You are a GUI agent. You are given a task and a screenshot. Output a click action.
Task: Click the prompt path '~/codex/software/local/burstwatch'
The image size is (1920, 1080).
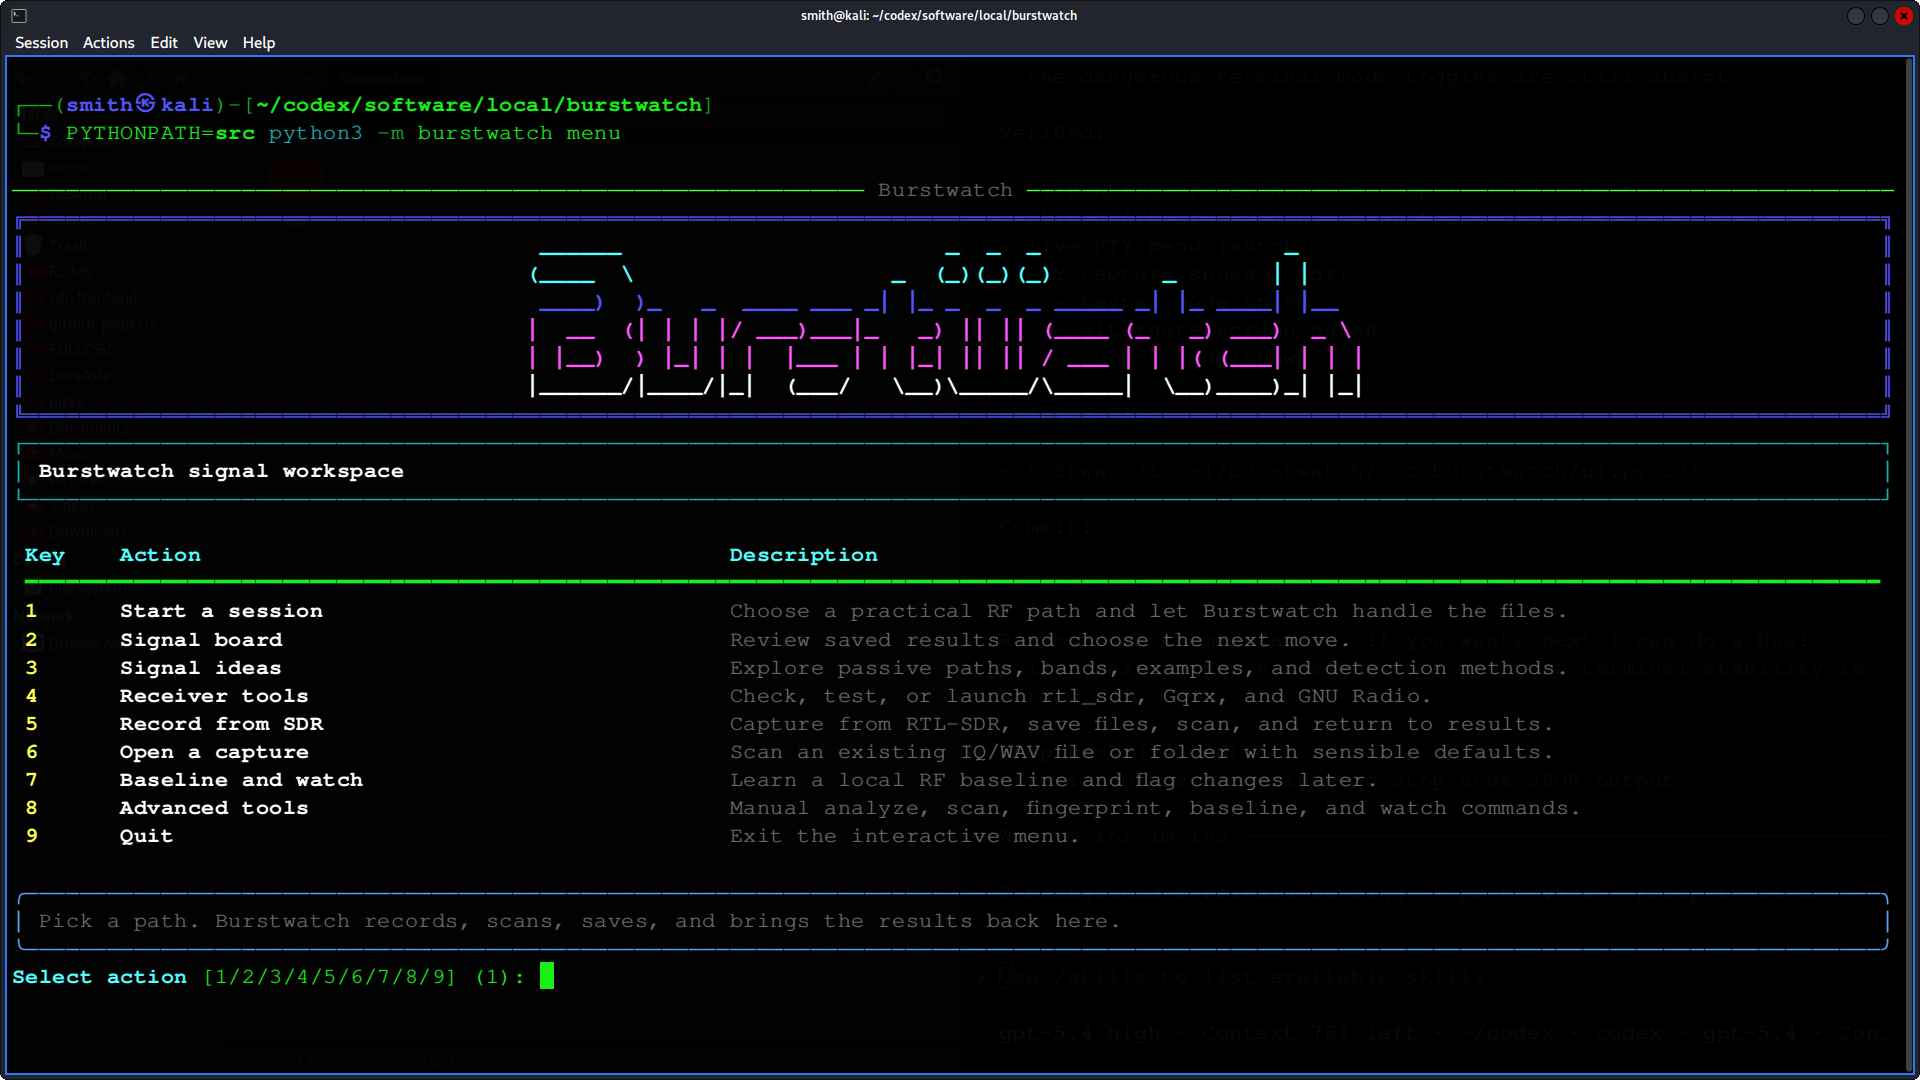tap(479, 105)
